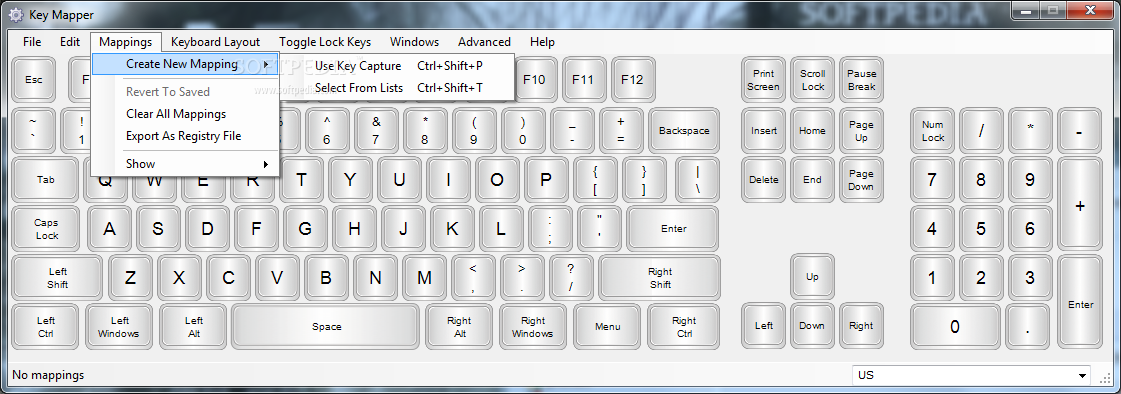Click the F11 key
This screenshot has height=394, width=1121.
tap(583, 80)
